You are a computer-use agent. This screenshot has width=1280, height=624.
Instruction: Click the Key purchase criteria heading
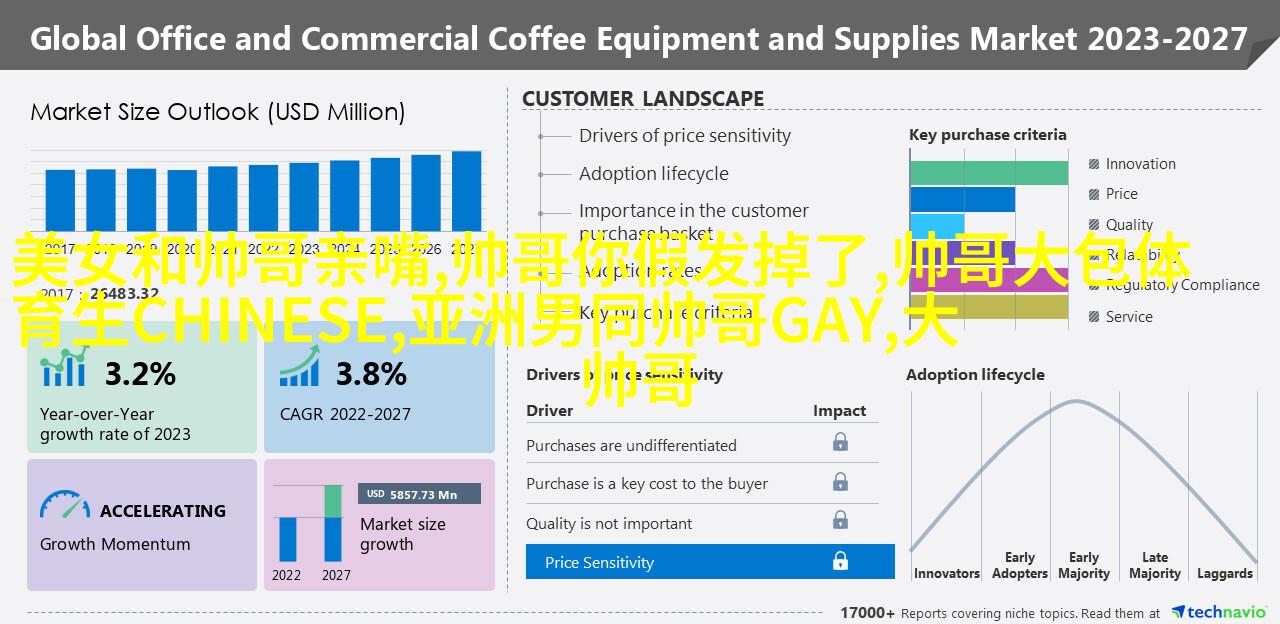tap(988, 135)
